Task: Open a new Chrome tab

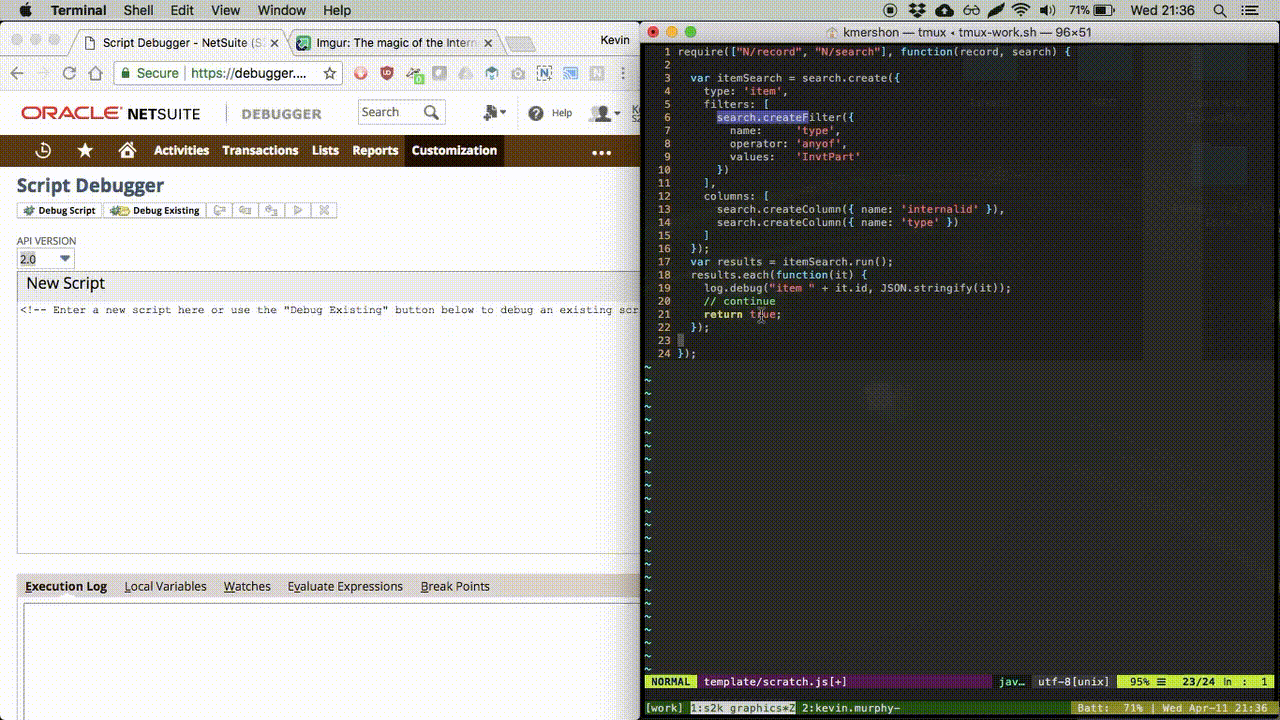Action: (x=520, y=44)
